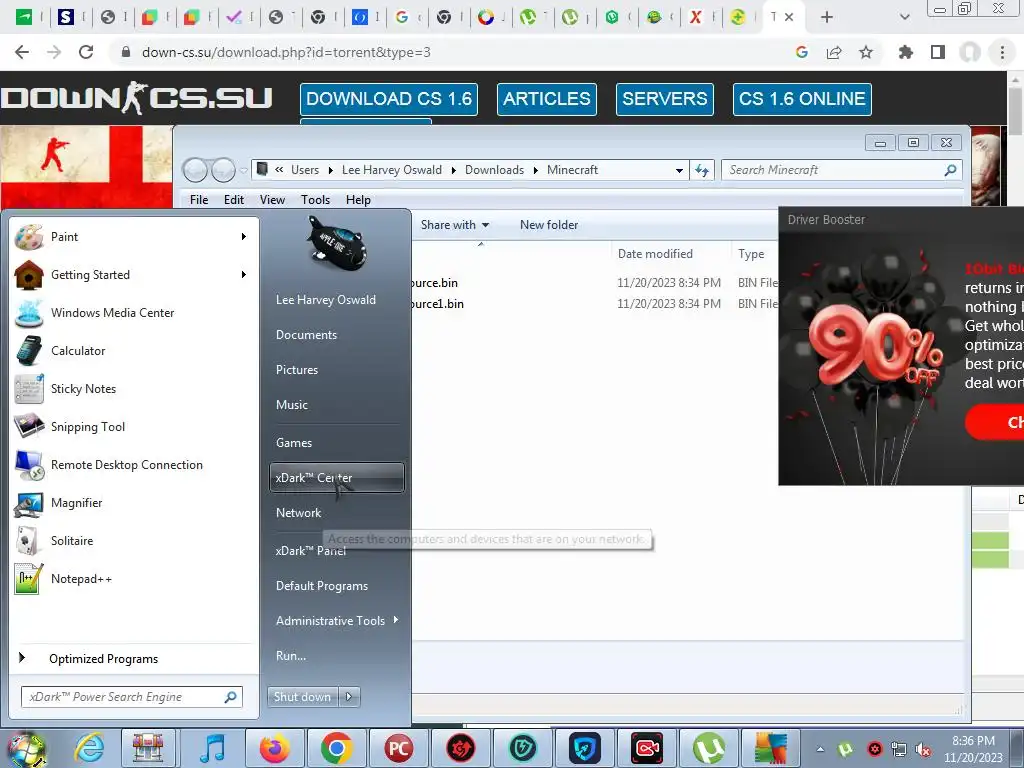This screenshot has width=1024, height=768.
Task: Create a New folder in Explorer
Action: click(x=549, y=225)
